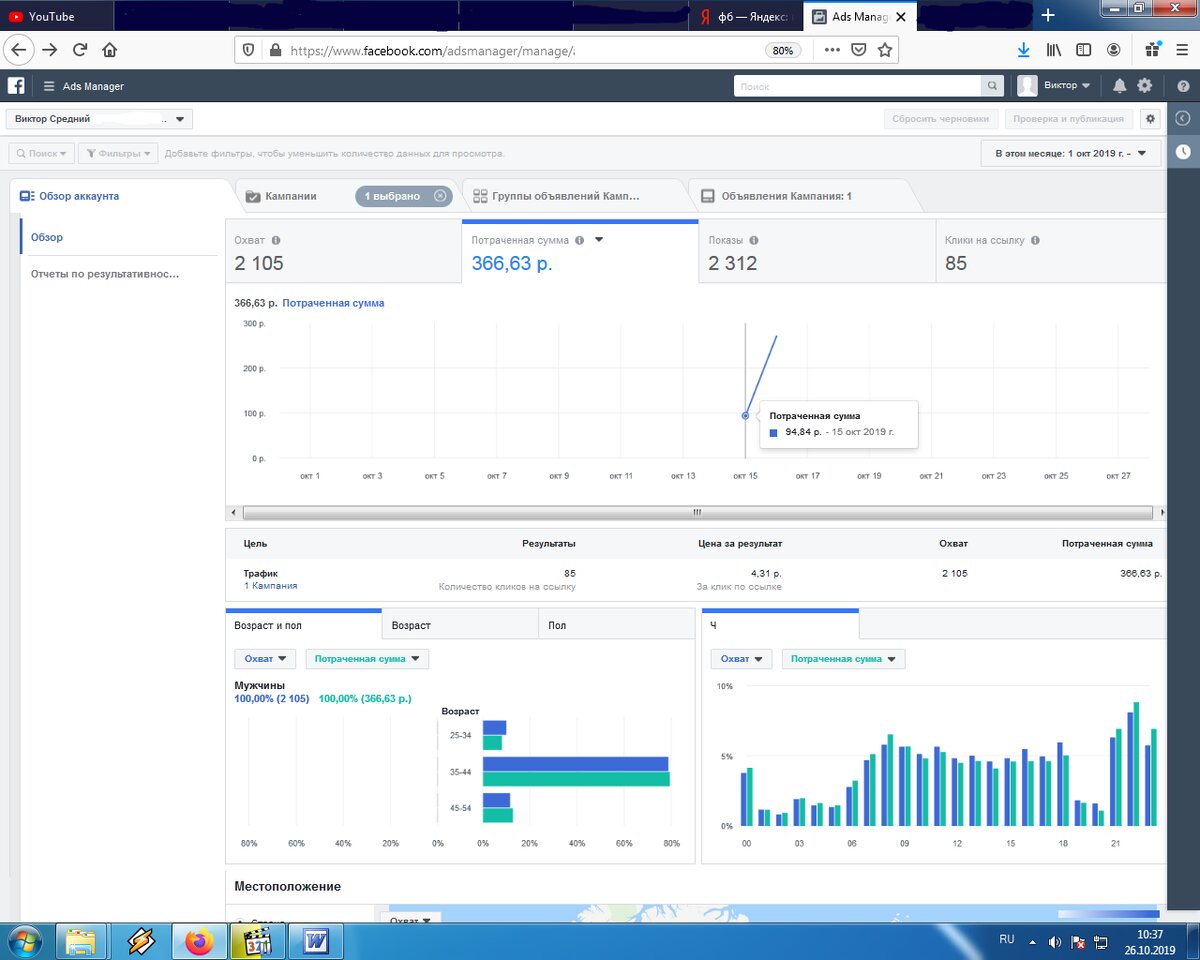Screen dimensions: 1200x960
Task: Select the Показы metric card
Action: 816,252
